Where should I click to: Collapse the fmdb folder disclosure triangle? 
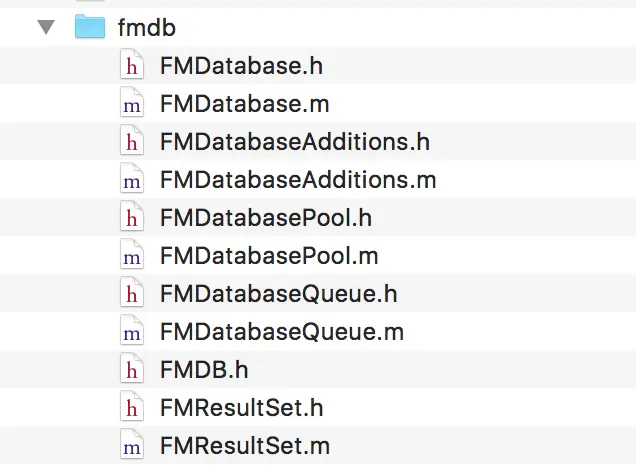[46, 28]
